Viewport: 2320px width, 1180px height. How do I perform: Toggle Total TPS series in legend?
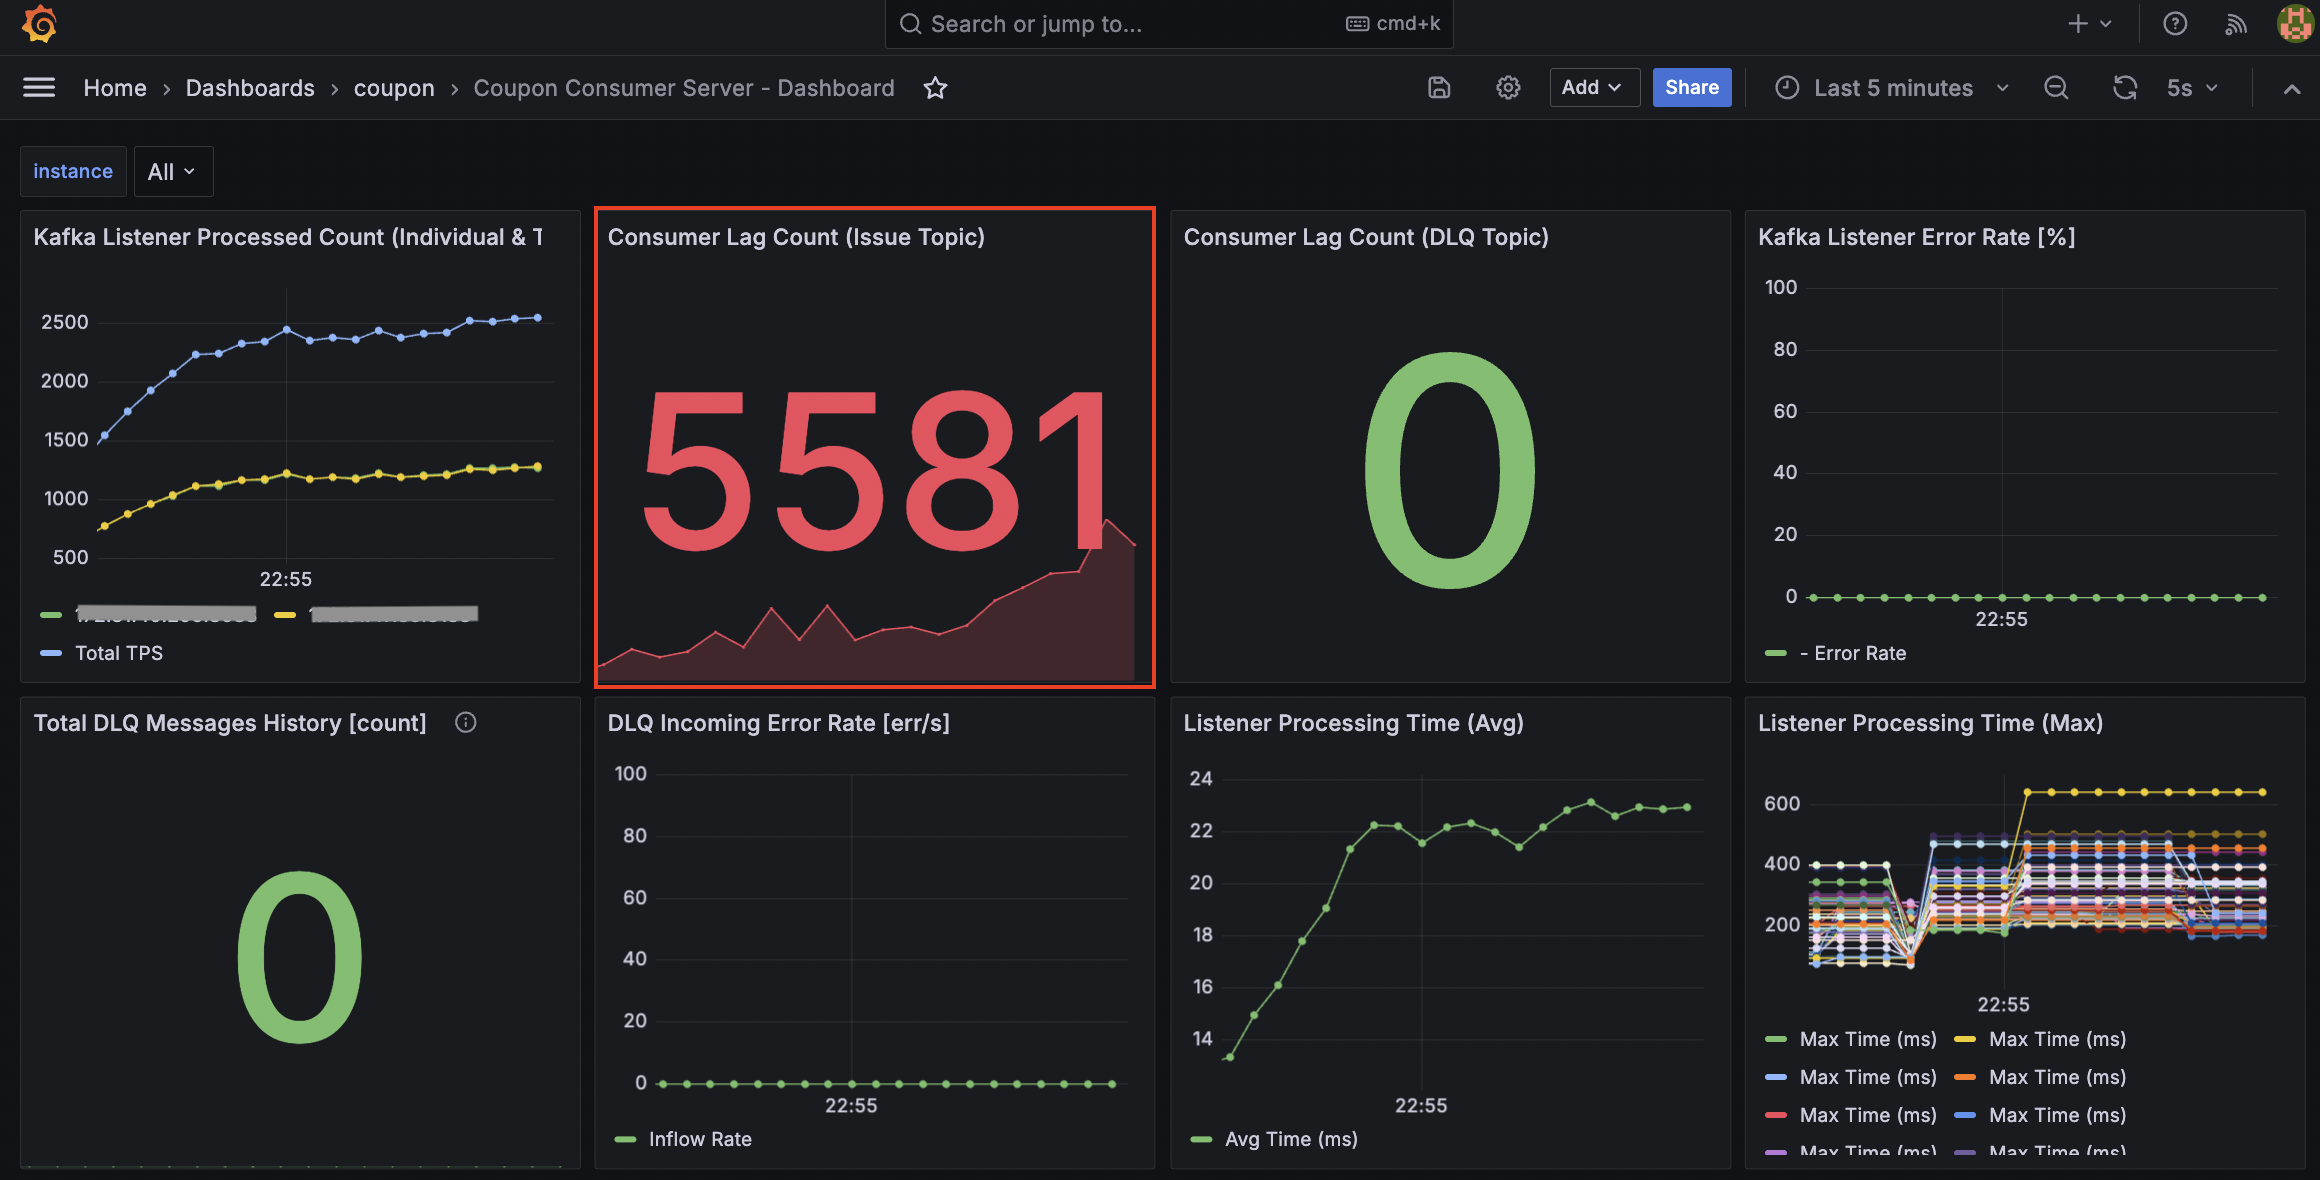tap(119, 653)
